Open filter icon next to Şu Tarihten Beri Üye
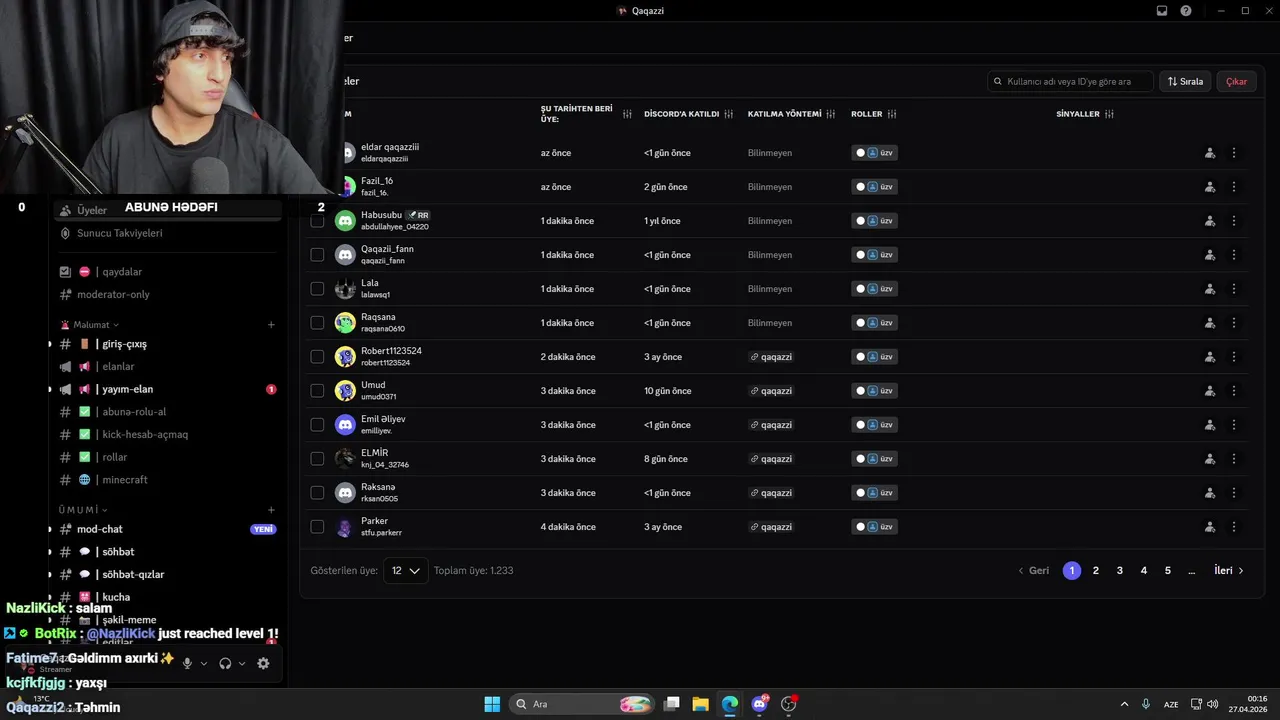 (627, 114)
